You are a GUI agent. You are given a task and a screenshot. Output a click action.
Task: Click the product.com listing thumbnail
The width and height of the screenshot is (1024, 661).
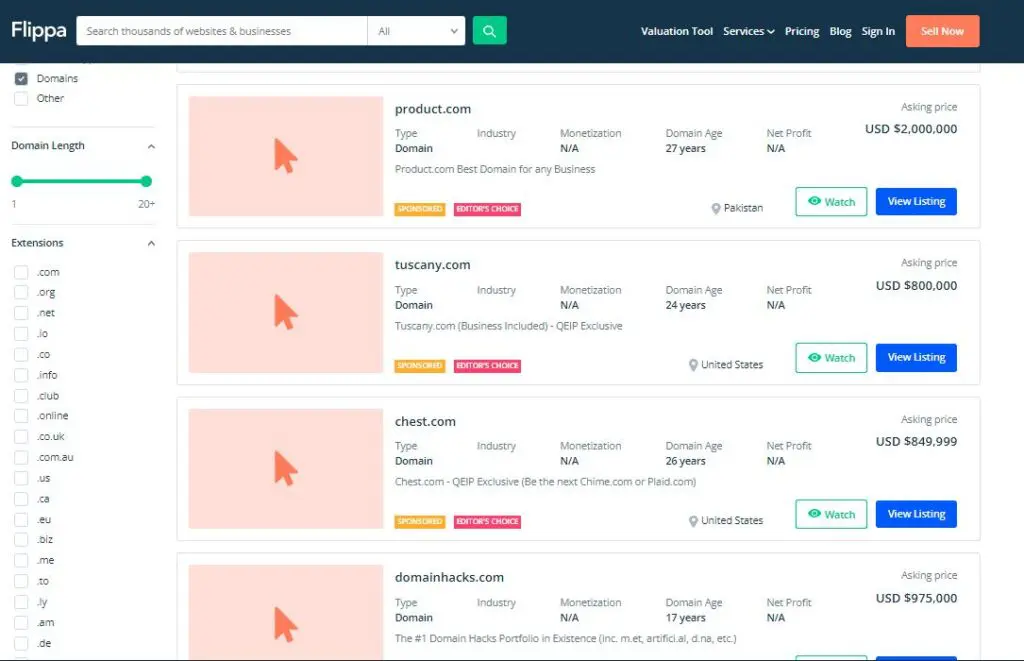[x=286, y=156]
